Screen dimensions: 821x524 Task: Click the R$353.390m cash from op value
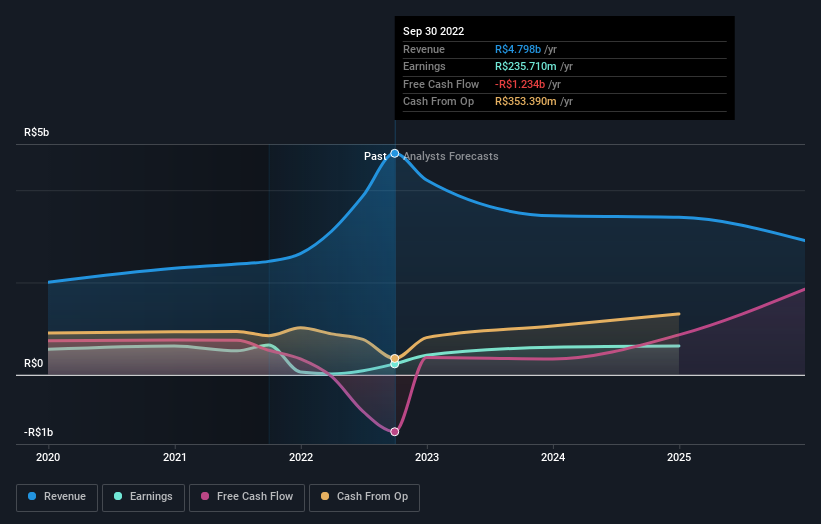click(526, 102)
